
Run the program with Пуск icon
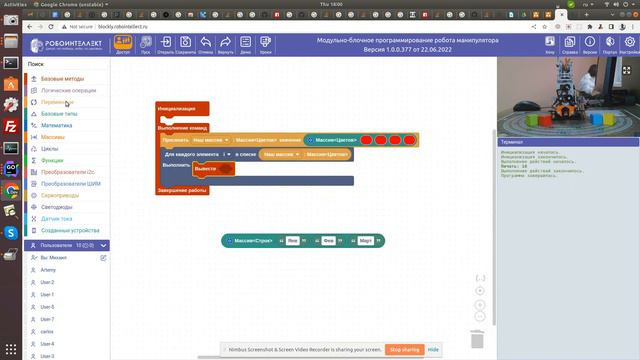point(146,44)
